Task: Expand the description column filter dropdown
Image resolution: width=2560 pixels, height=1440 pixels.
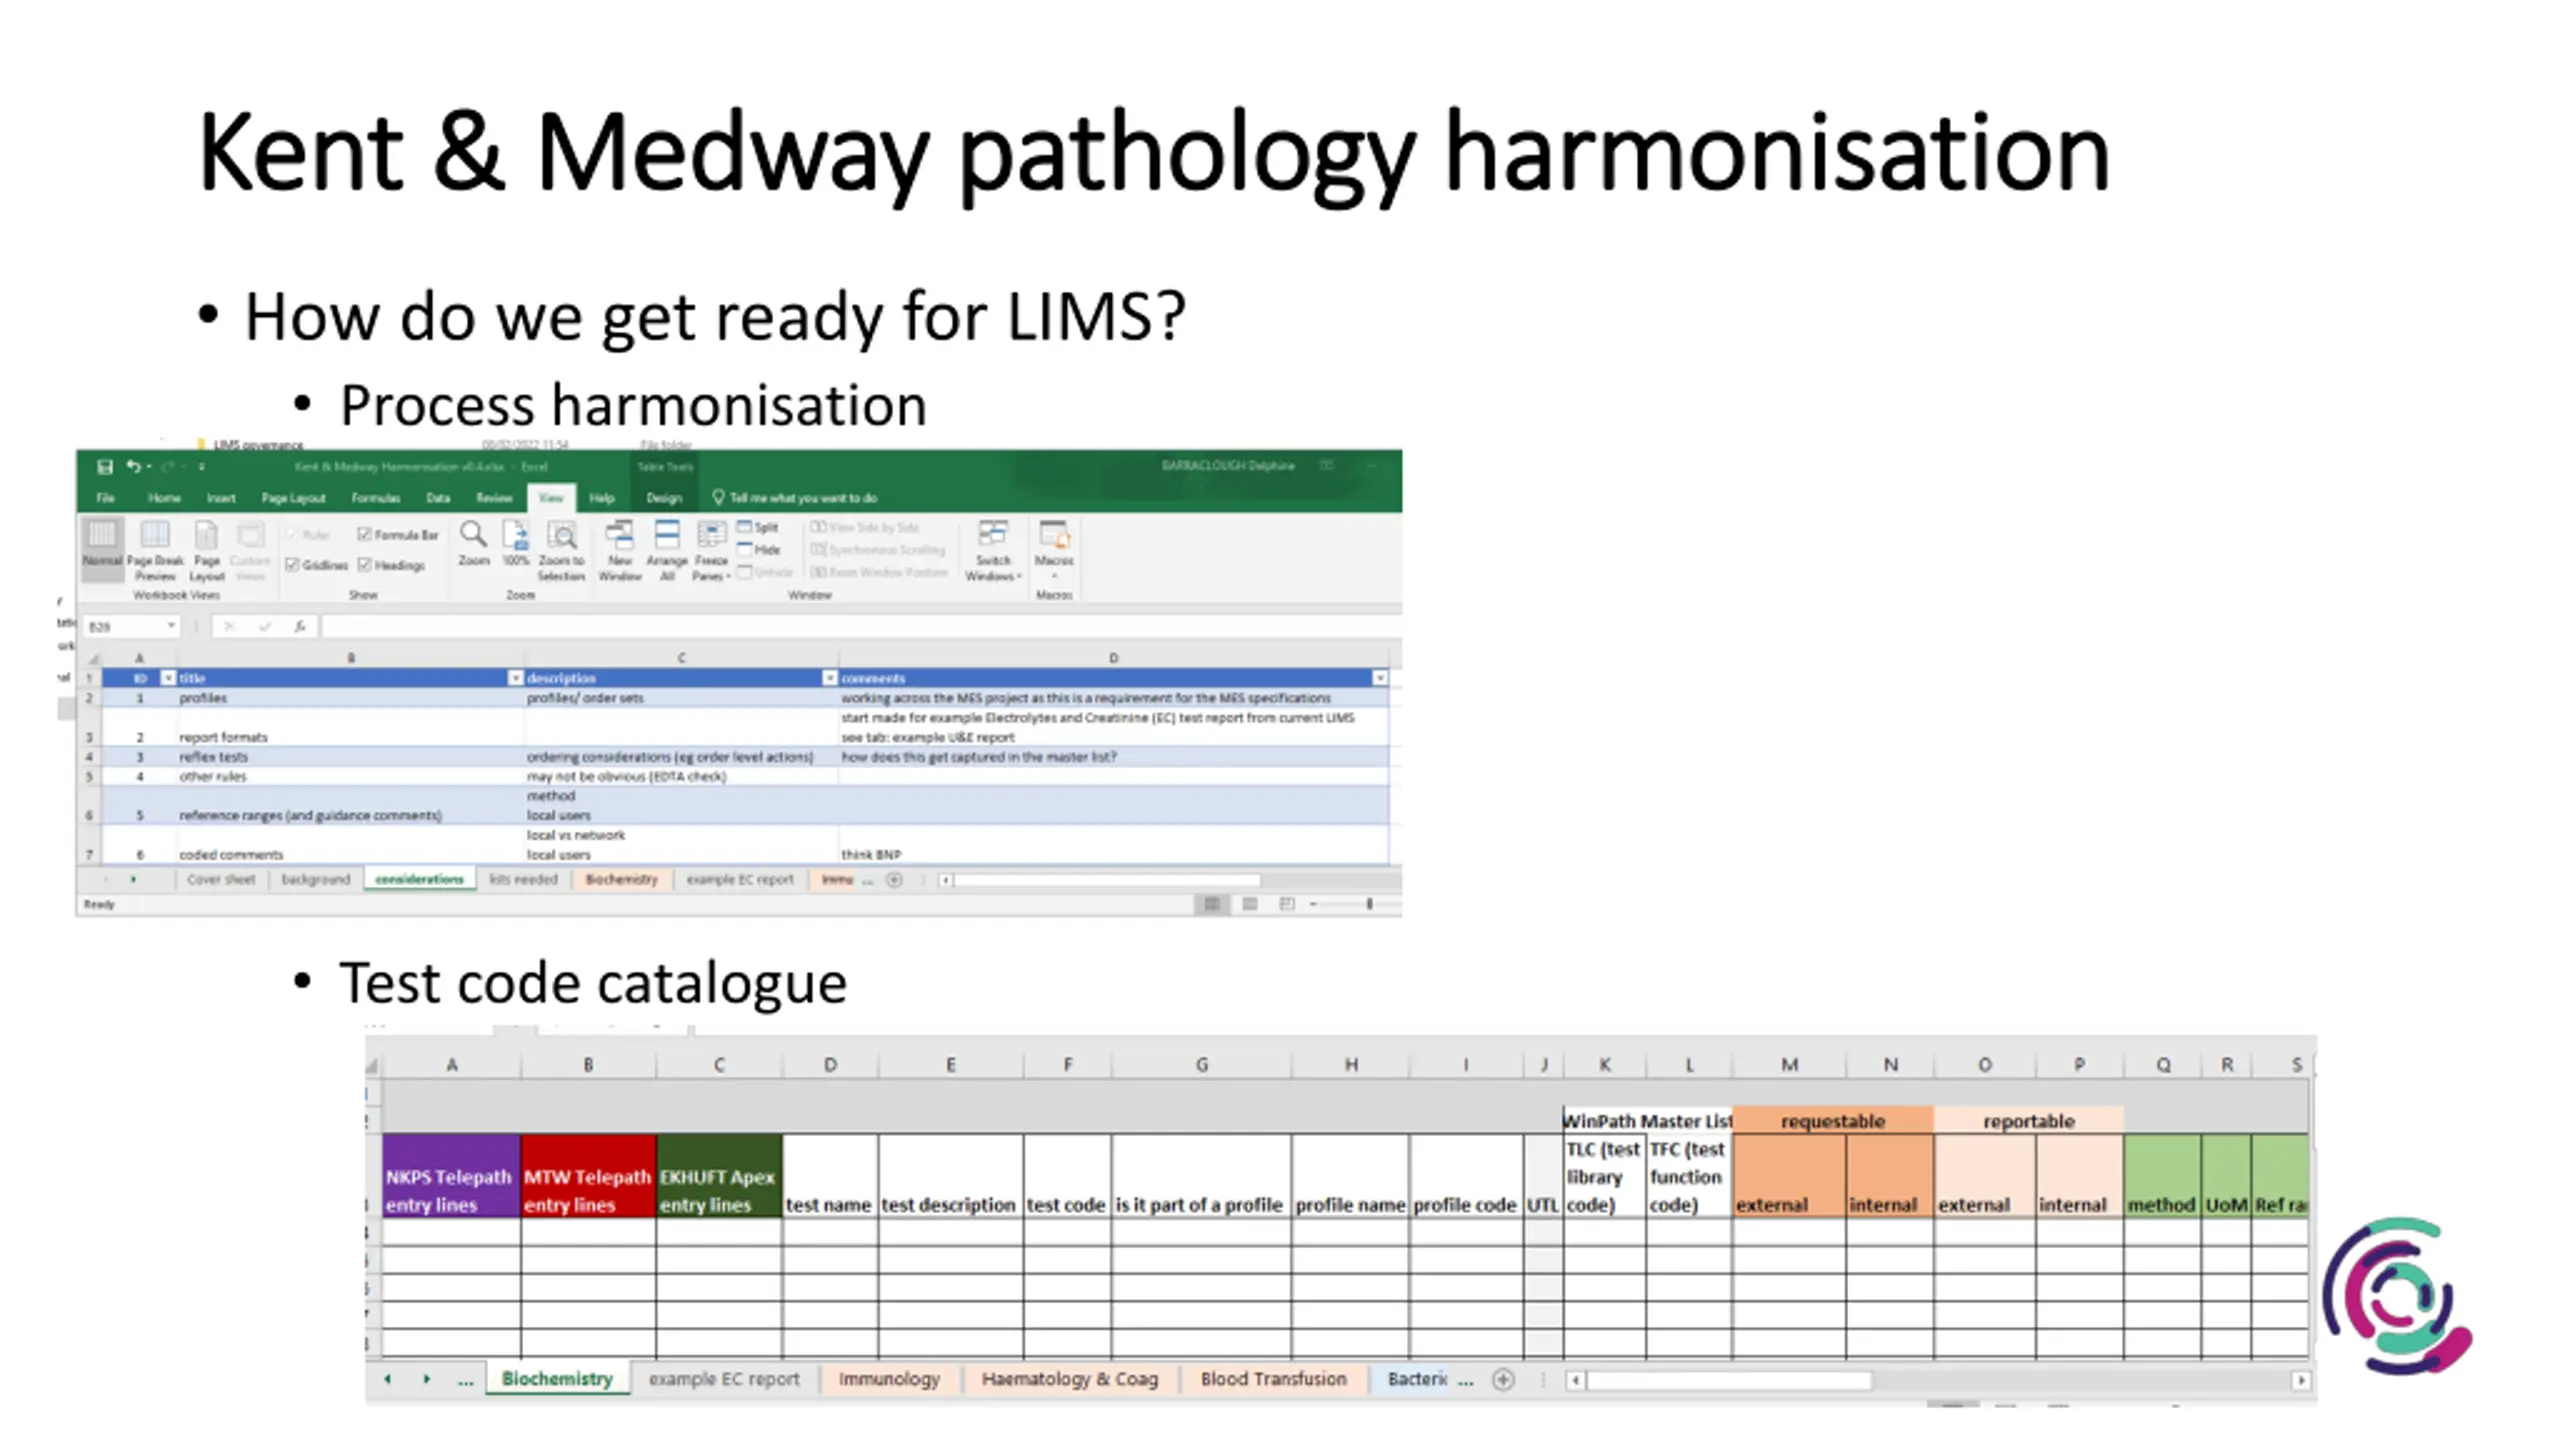Action: click(829, 678)
